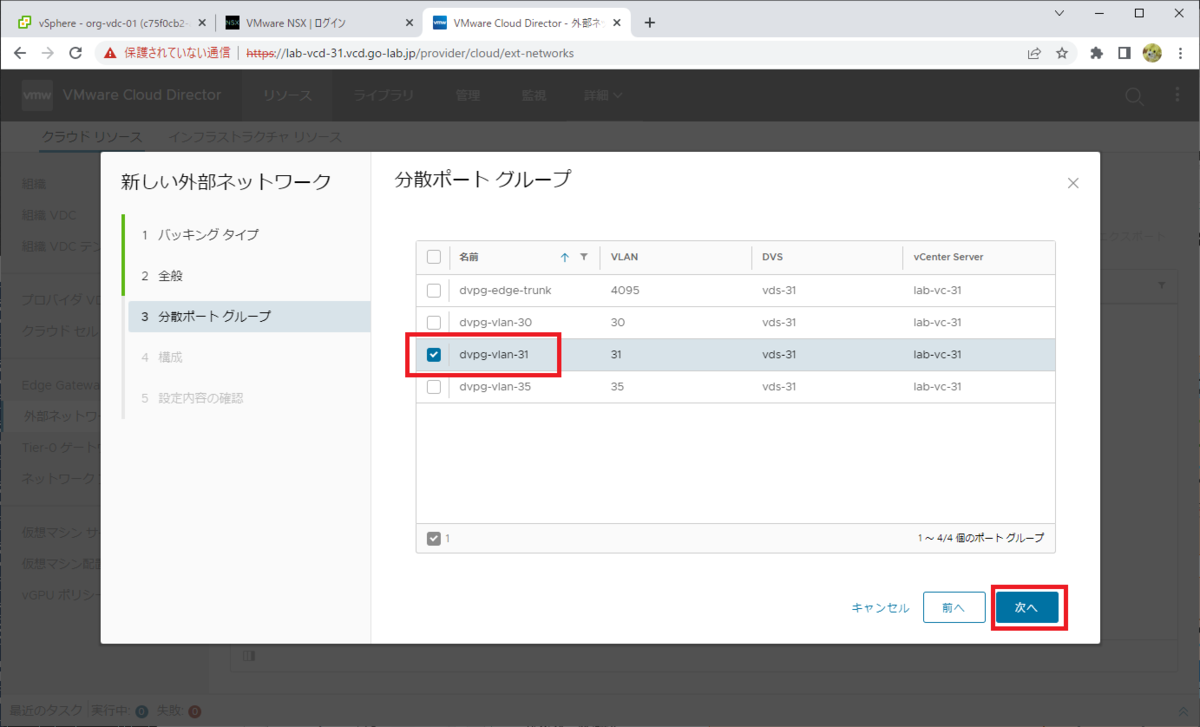Screen dimensions: 1200x727
Task: Open the 管理 top menu
Action: [468, 96]
